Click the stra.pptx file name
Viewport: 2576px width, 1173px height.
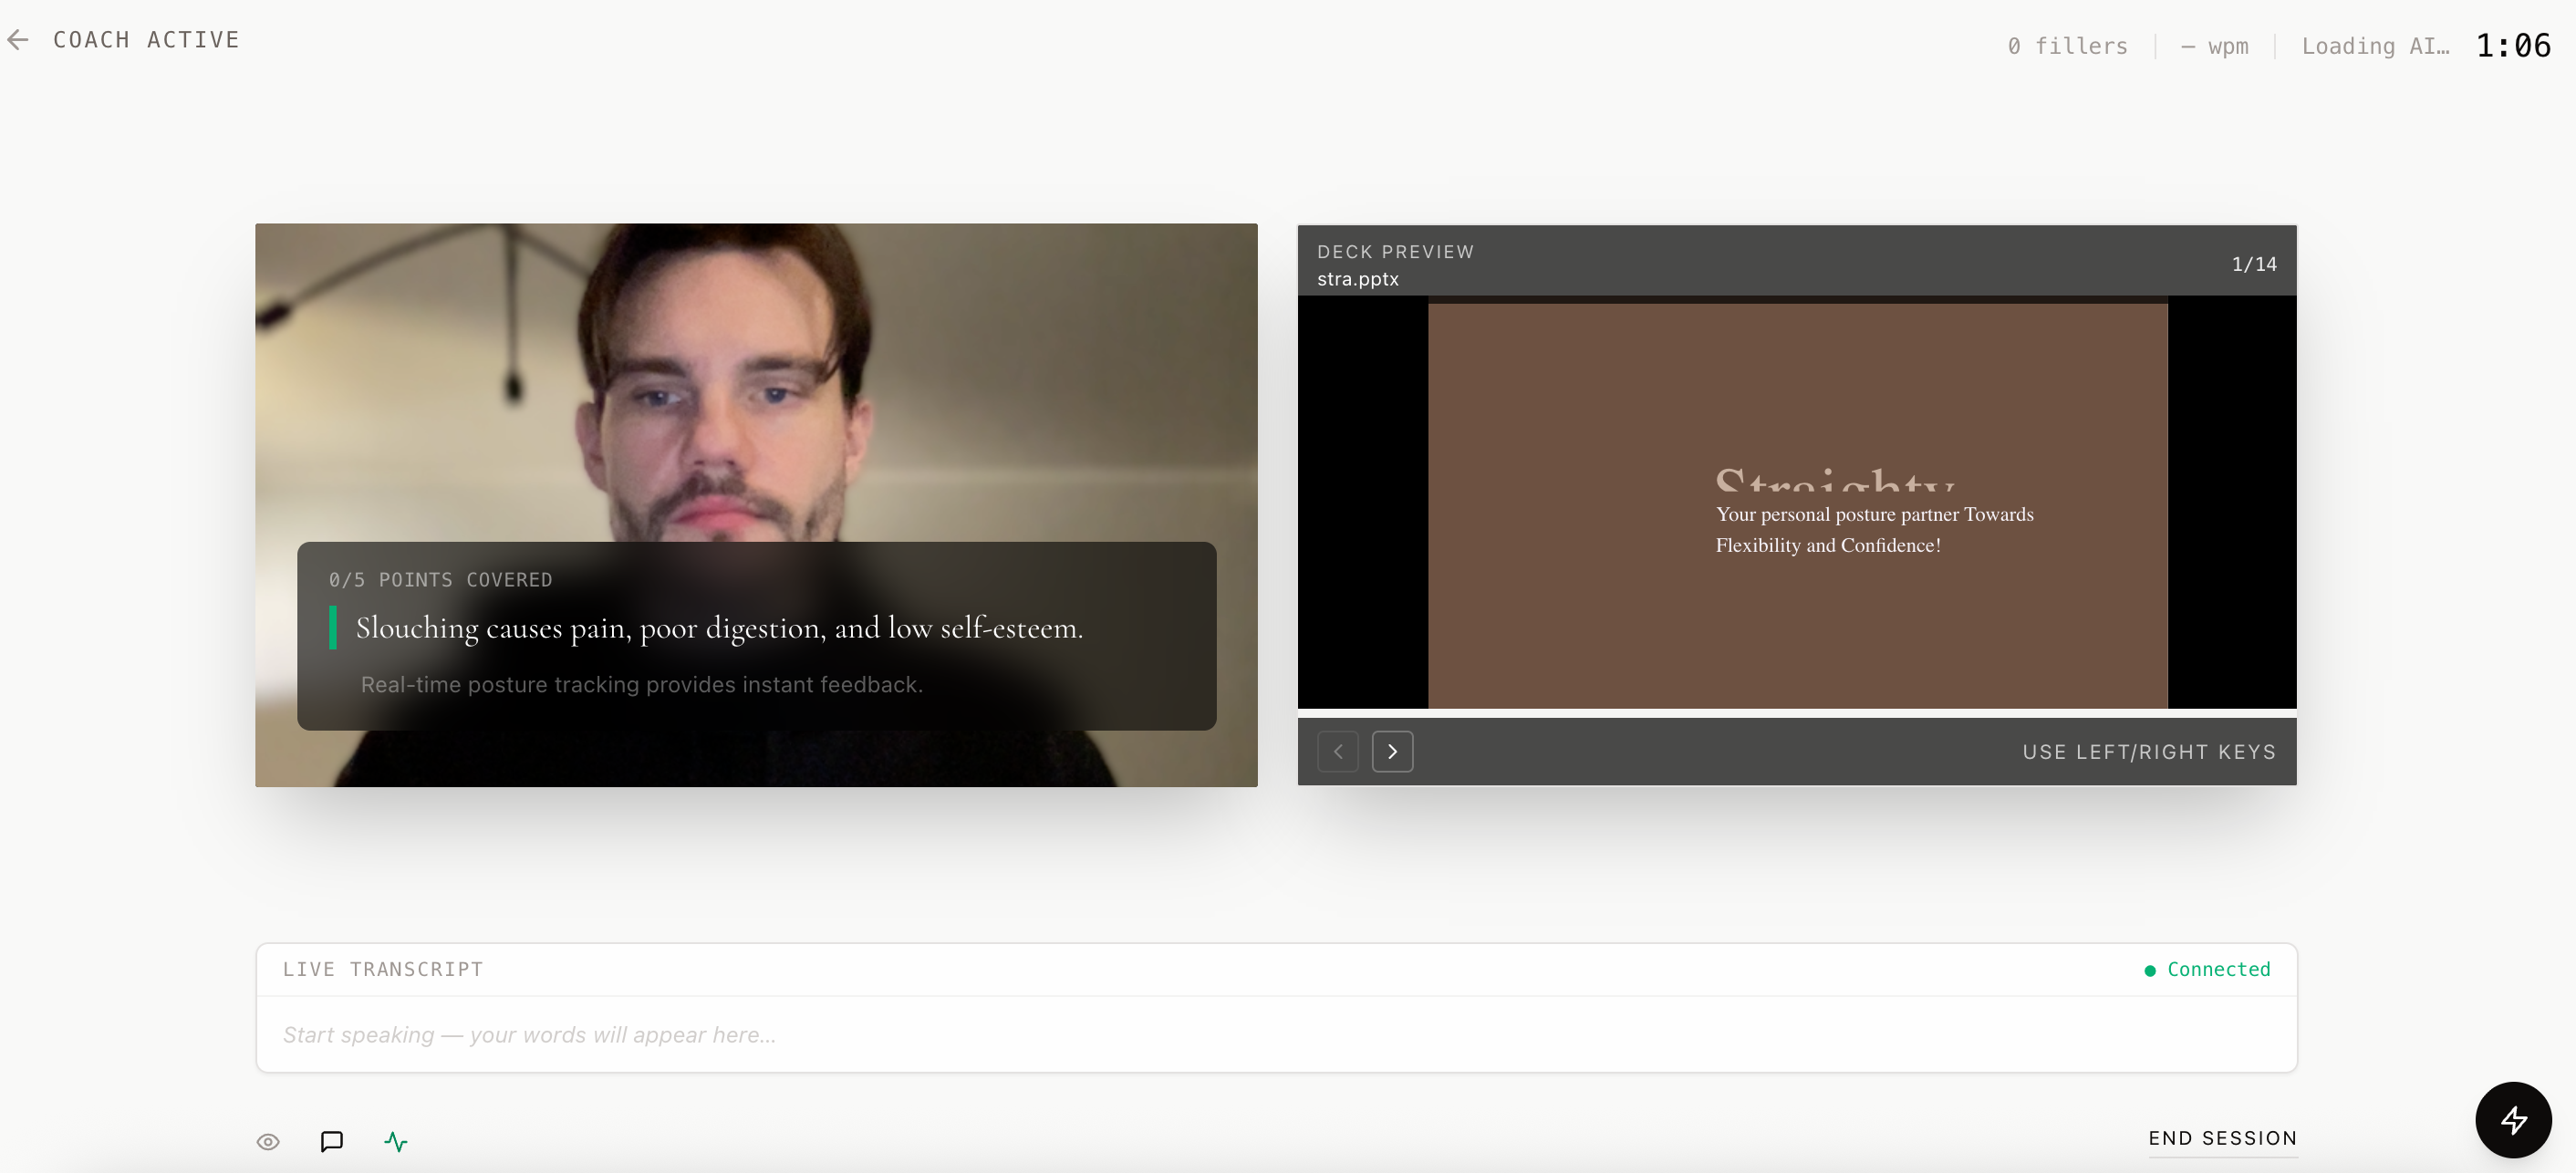[x=1357, y=279]
